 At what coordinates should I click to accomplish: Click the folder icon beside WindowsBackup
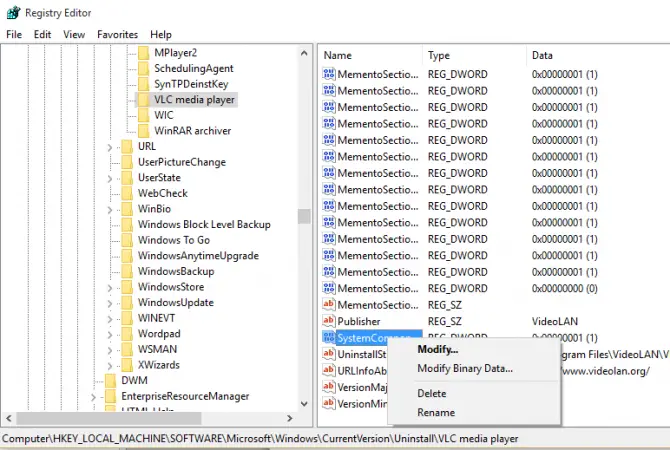click(x=127, y=271)
